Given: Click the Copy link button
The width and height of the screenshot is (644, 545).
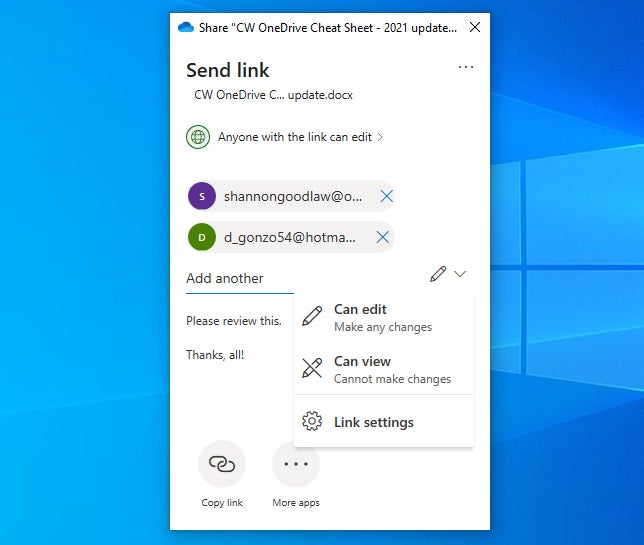Looking at the screenshot, I should pyautogui.click(x=222, y=474).
